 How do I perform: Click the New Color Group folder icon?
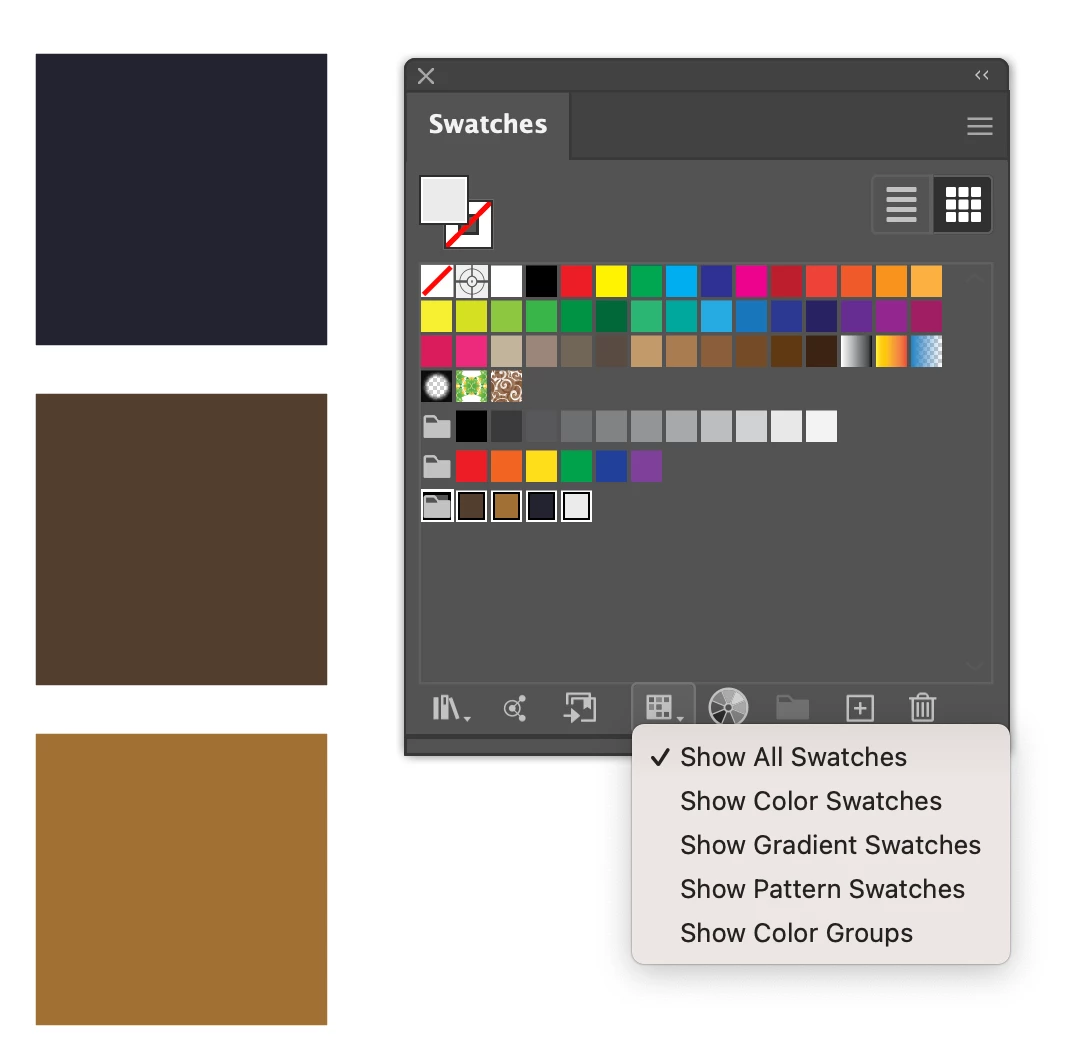coord(793,708)
